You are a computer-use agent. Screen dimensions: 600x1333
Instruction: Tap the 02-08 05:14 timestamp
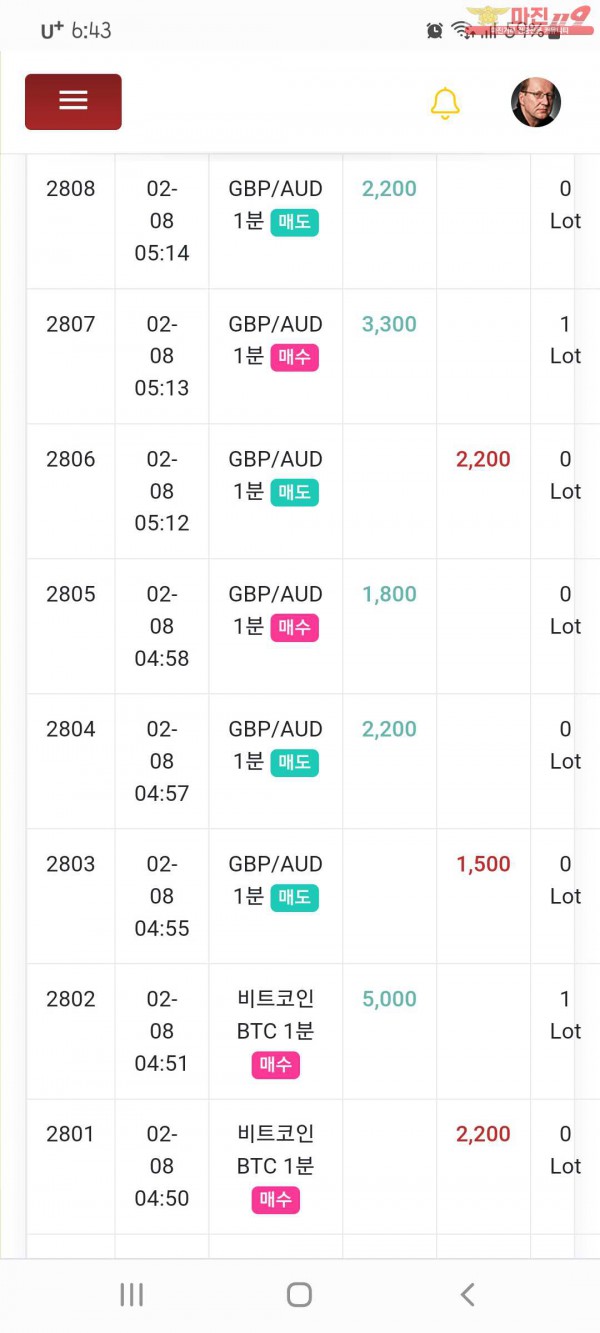click(x=161, y=221)
